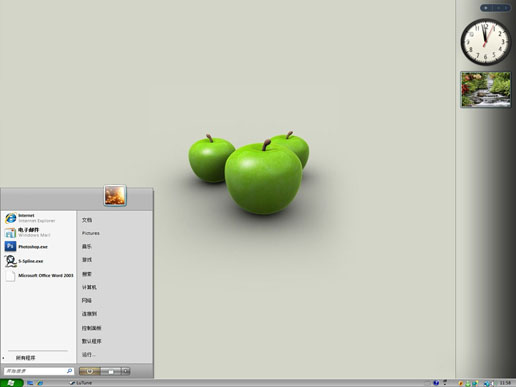Click the green Start button
The height and width of the screenshot is (387, 516).
(11, 383)
